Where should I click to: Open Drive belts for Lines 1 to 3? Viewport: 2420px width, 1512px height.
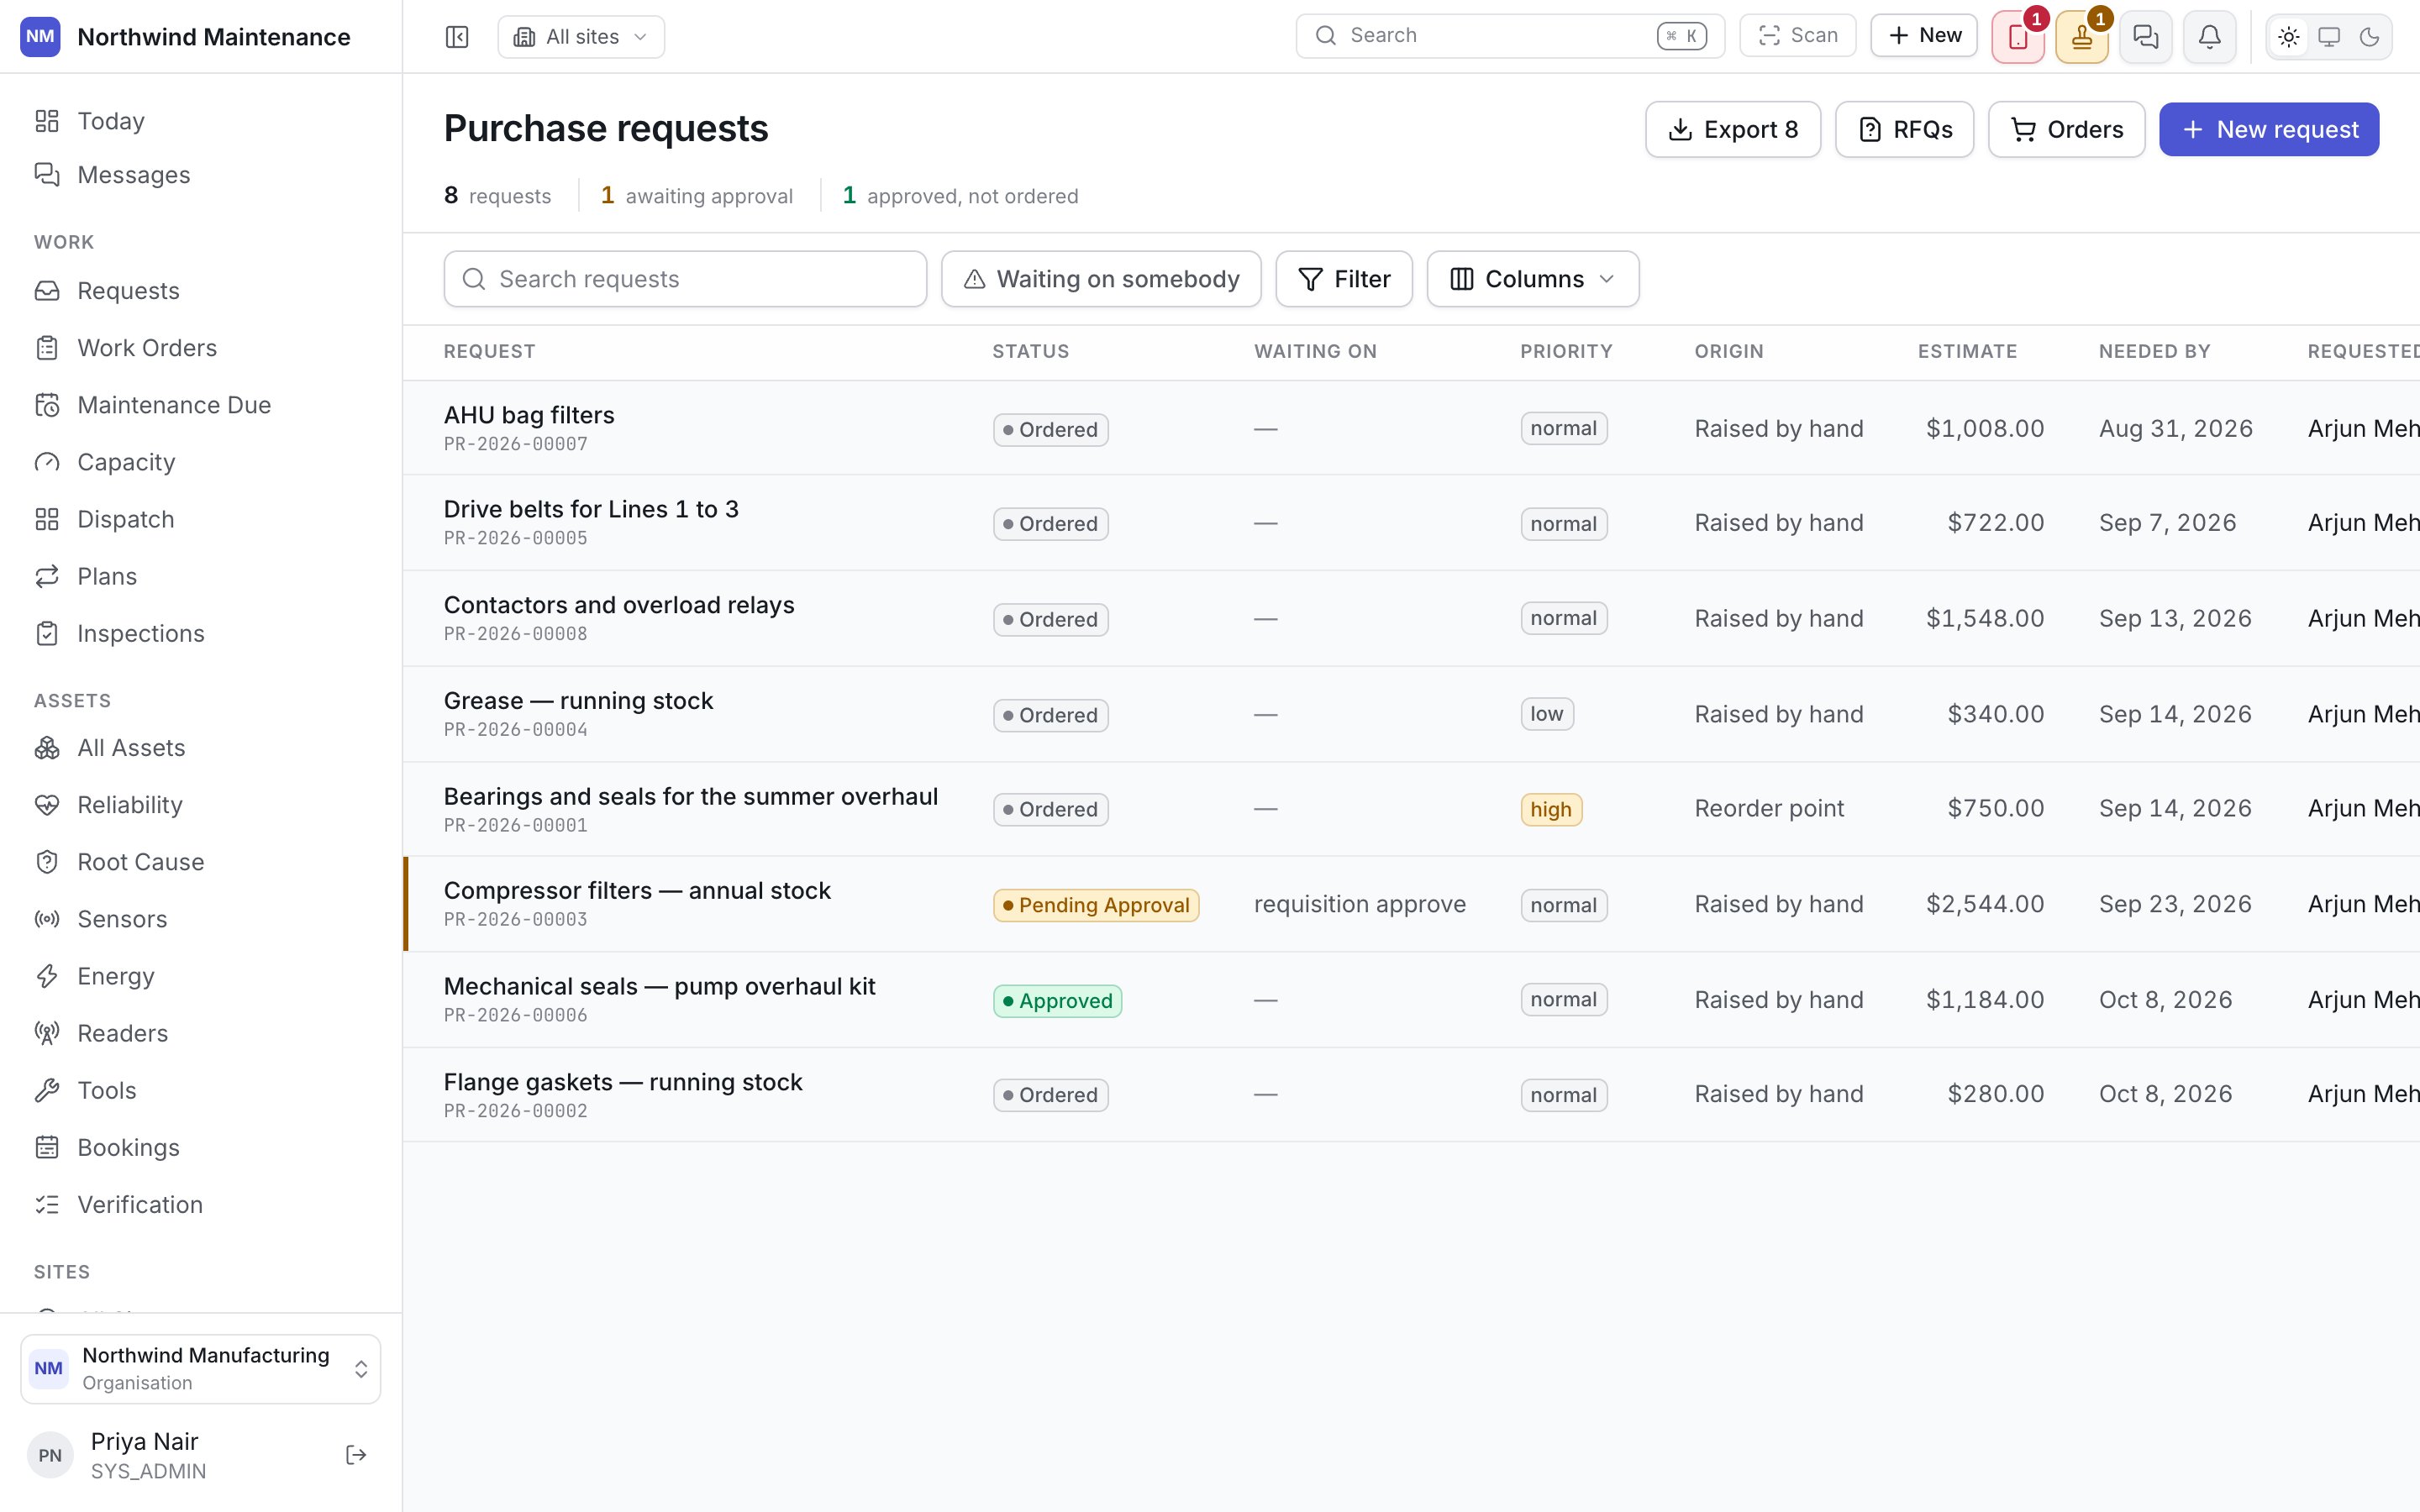click(591, 509)
